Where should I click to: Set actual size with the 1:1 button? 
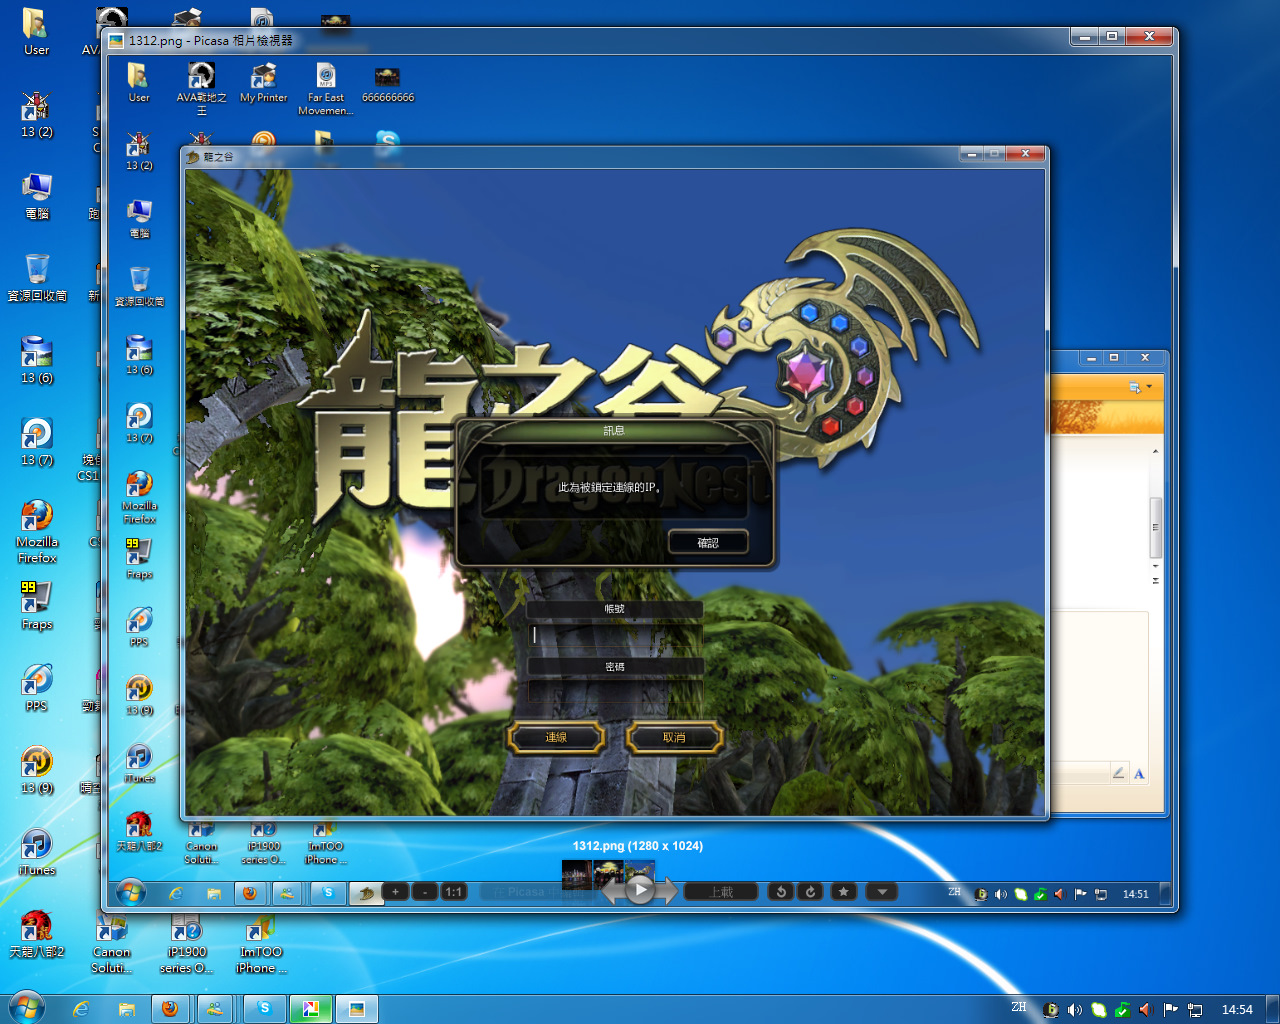tap(454, 891)
